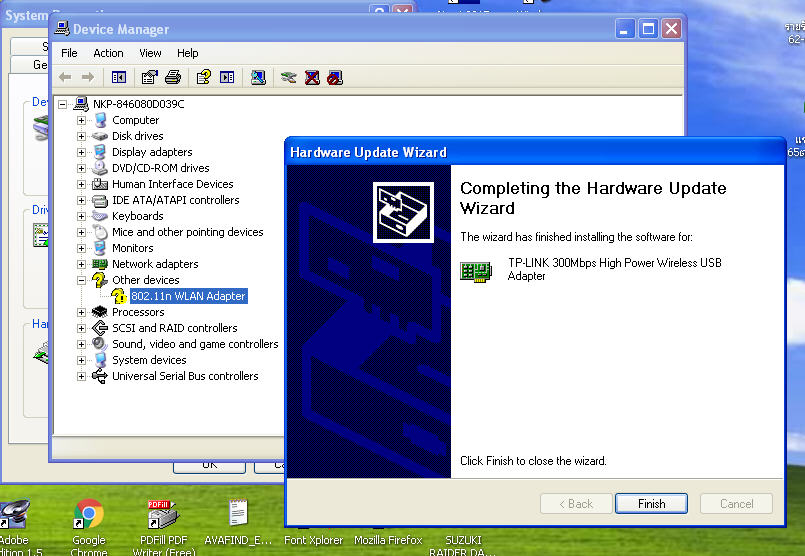Open Google Chrome desktop icon
This screenshot has width=805, height=556.
pos(88,513)
